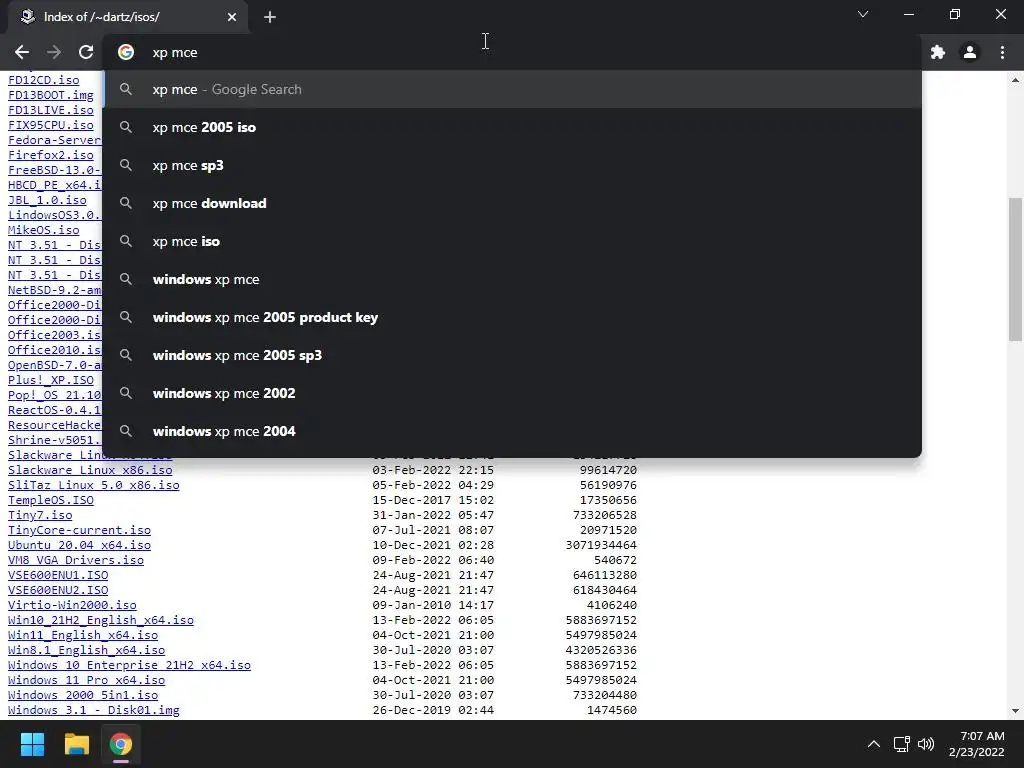The width and height of the screenshot is (1024, 768).
Task: Click Chrome icon in taskbar
Action: pyautogui.click(x=121, y=744)
